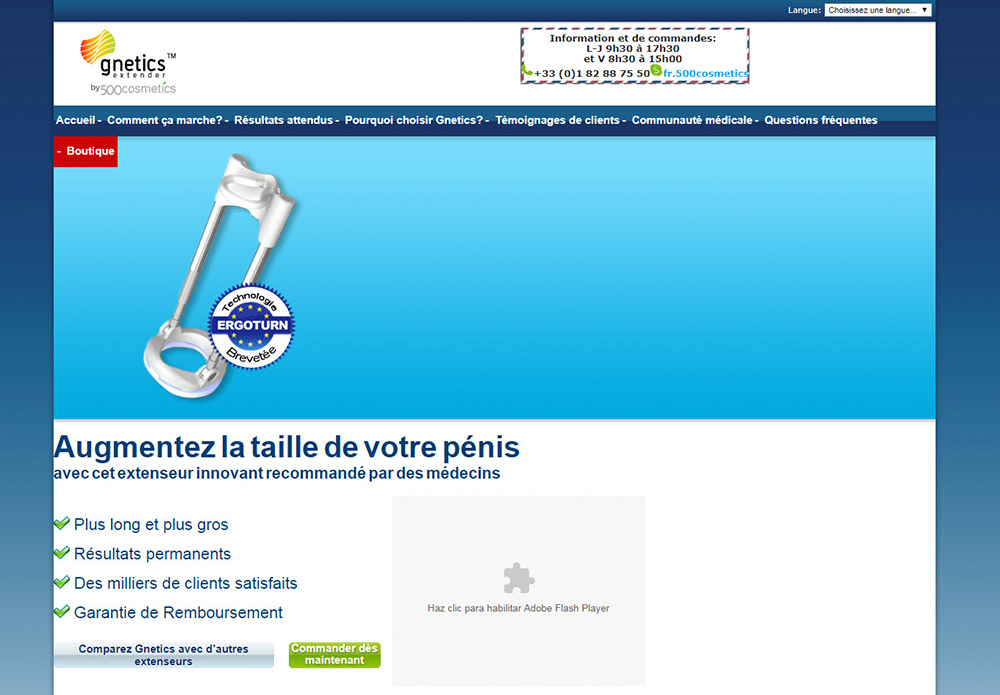Open 'Communauté médicale' menu item

pos(692,120)
